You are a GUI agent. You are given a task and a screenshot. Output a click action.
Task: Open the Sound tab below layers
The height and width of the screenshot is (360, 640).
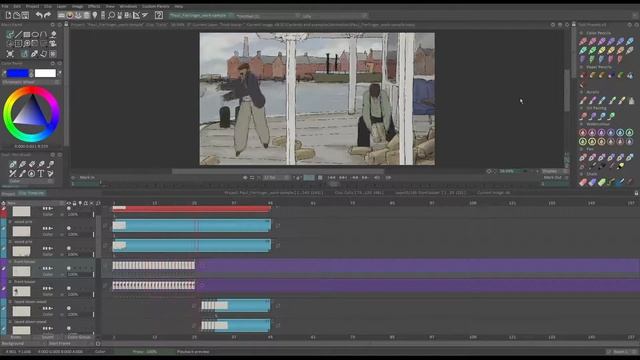(47, 338)
